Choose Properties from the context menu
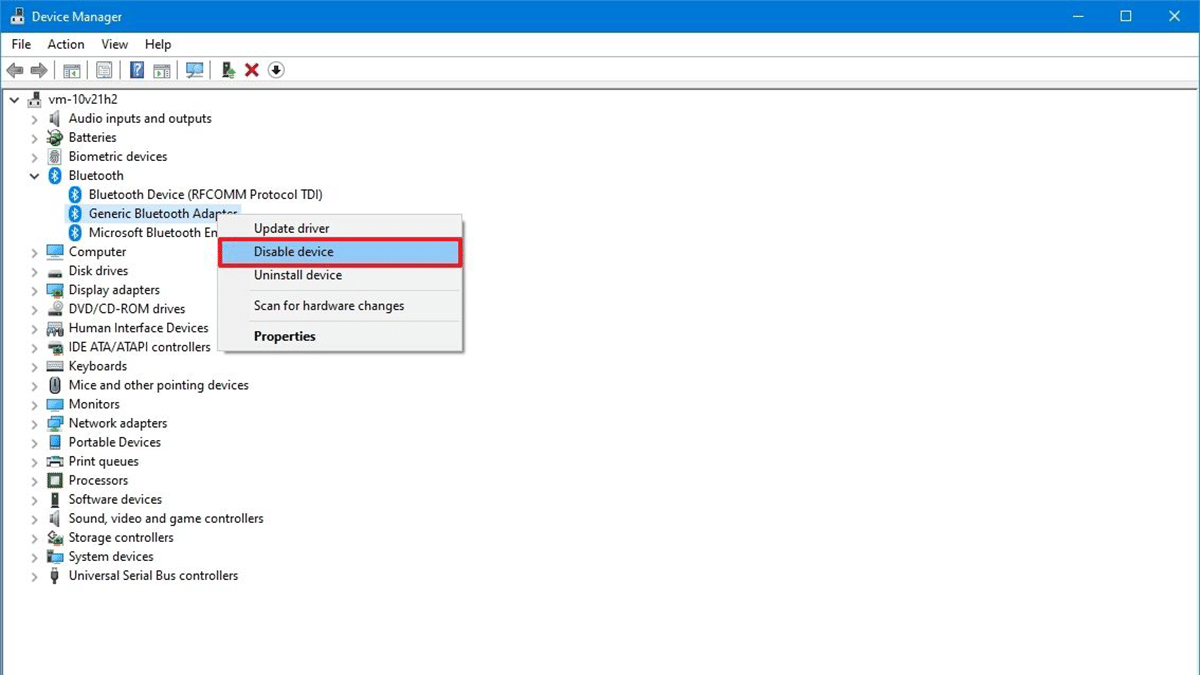 coord(340,336)
